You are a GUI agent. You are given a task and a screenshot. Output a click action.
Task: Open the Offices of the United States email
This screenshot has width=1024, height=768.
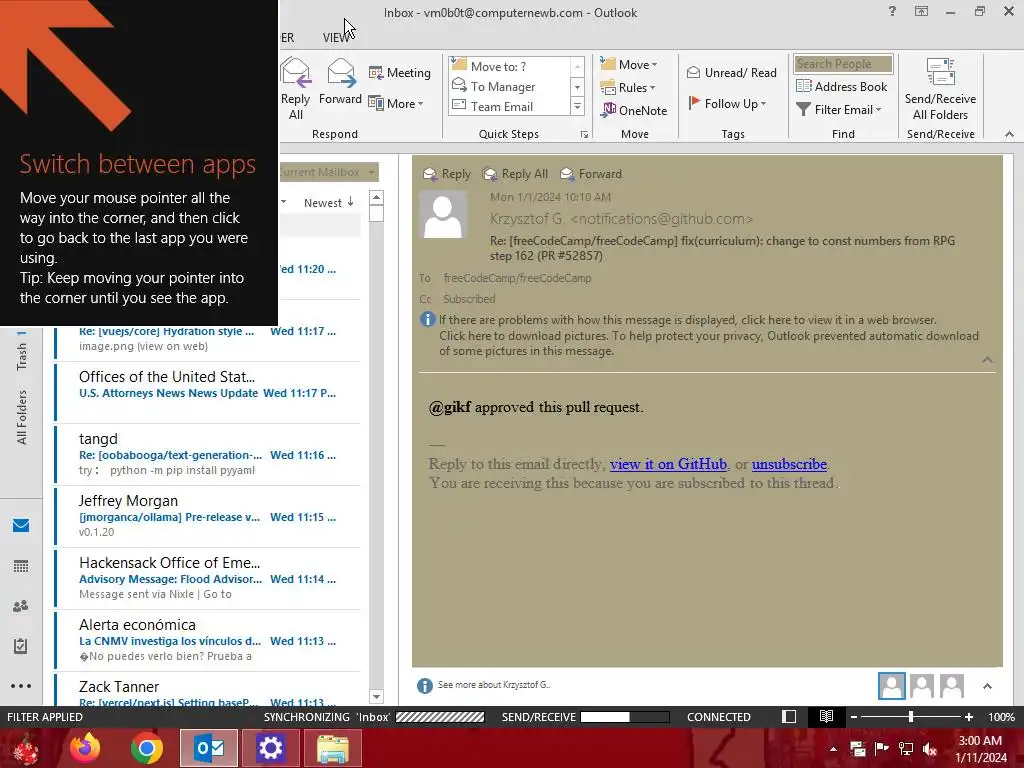click(x=208, y=392)
